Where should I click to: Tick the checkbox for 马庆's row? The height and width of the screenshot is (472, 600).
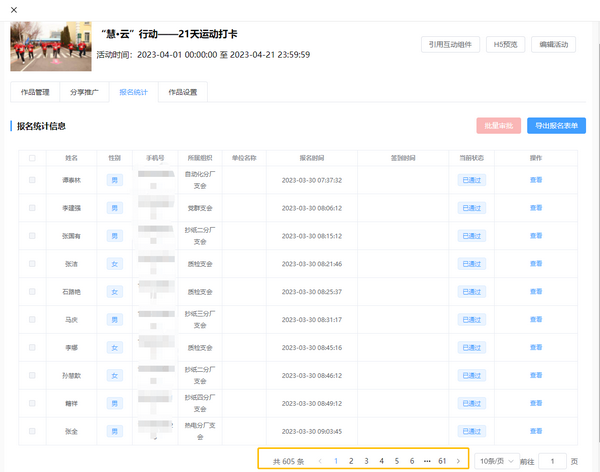(32, 319)
